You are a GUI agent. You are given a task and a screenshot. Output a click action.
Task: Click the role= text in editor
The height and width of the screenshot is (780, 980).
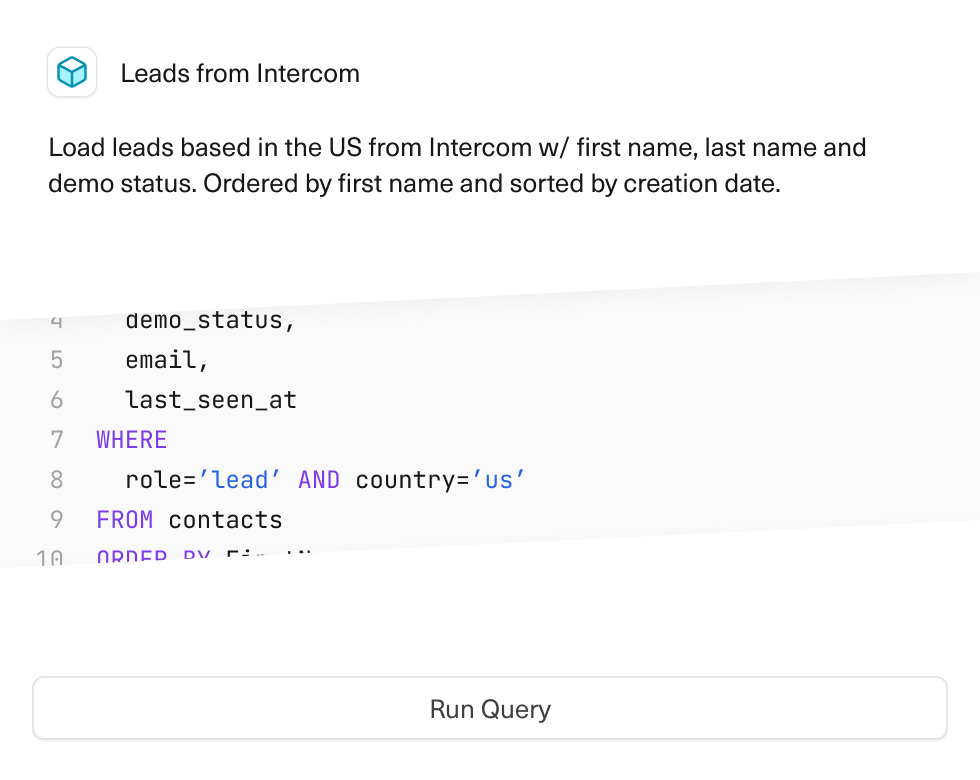coord(160,480)
